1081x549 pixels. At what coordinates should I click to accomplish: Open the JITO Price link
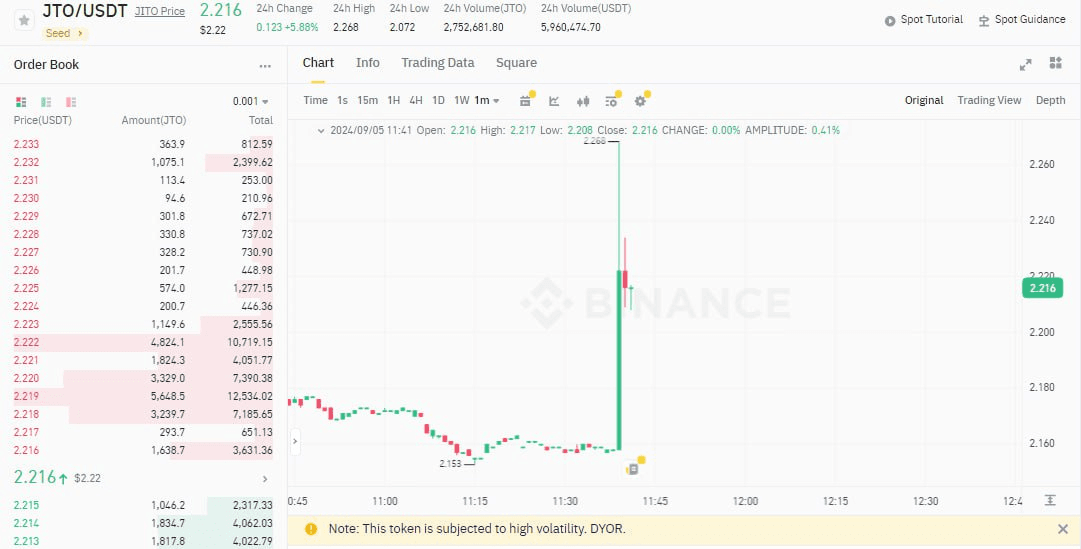pyautogui.click(x=159, y=12)
